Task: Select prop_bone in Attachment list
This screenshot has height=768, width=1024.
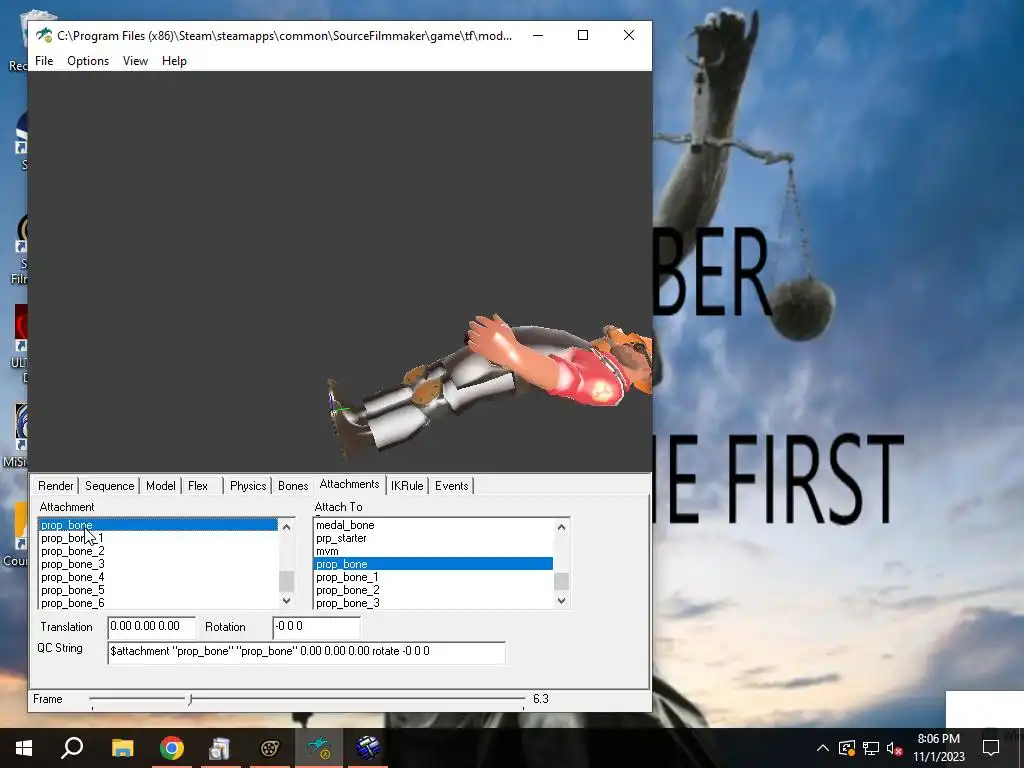Action: [158, 525]
